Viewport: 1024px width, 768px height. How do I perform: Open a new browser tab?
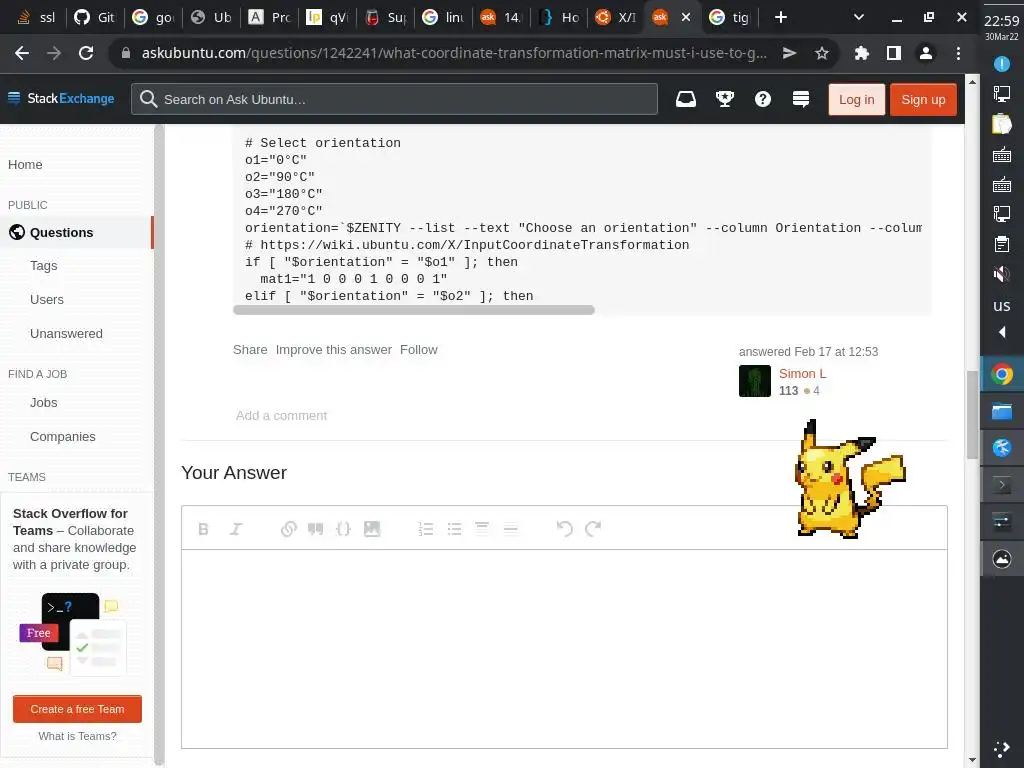780,17
